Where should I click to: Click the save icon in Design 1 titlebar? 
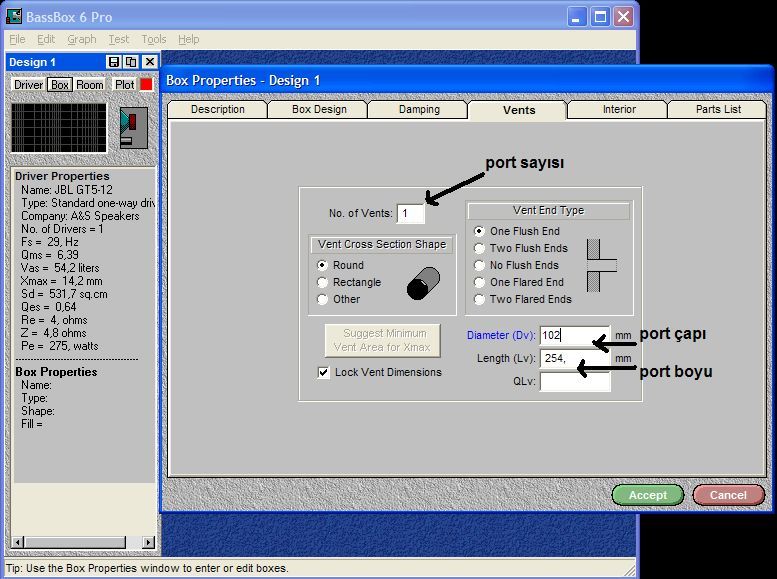click(113, 62)
